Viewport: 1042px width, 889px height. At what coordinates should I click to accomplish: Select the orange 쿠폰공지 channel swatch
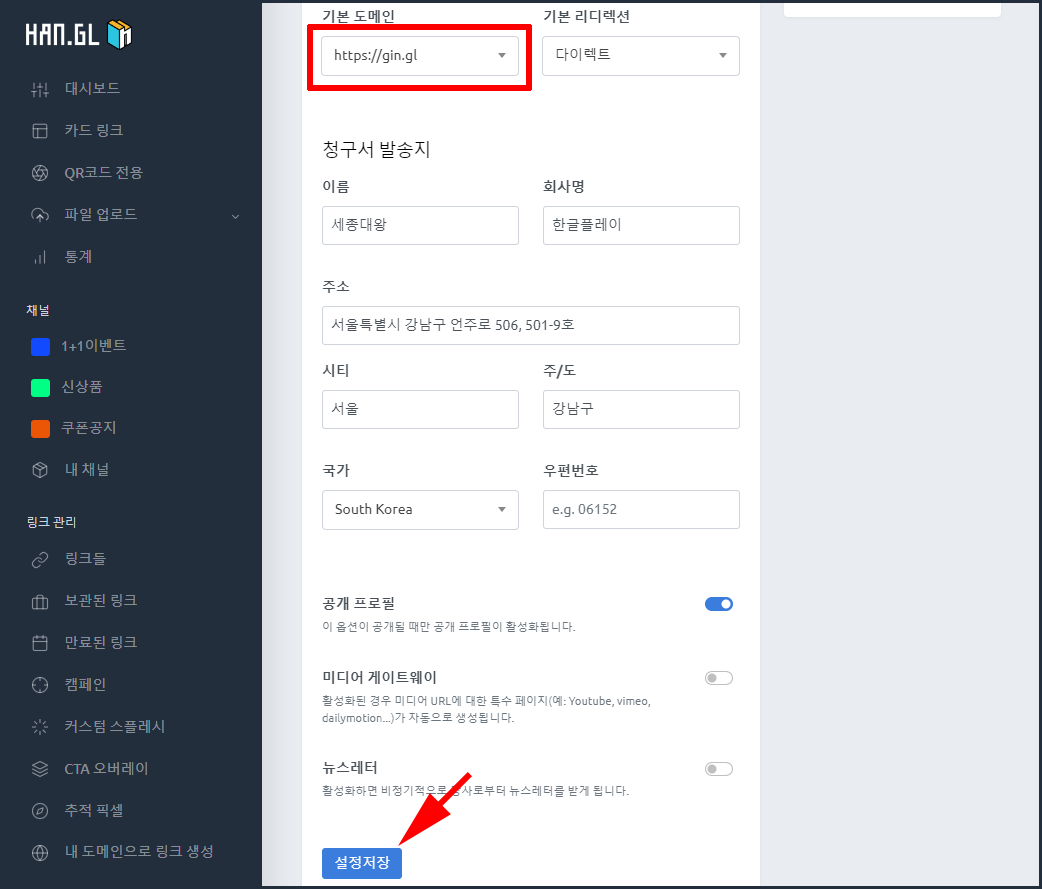tap(41, 429)
